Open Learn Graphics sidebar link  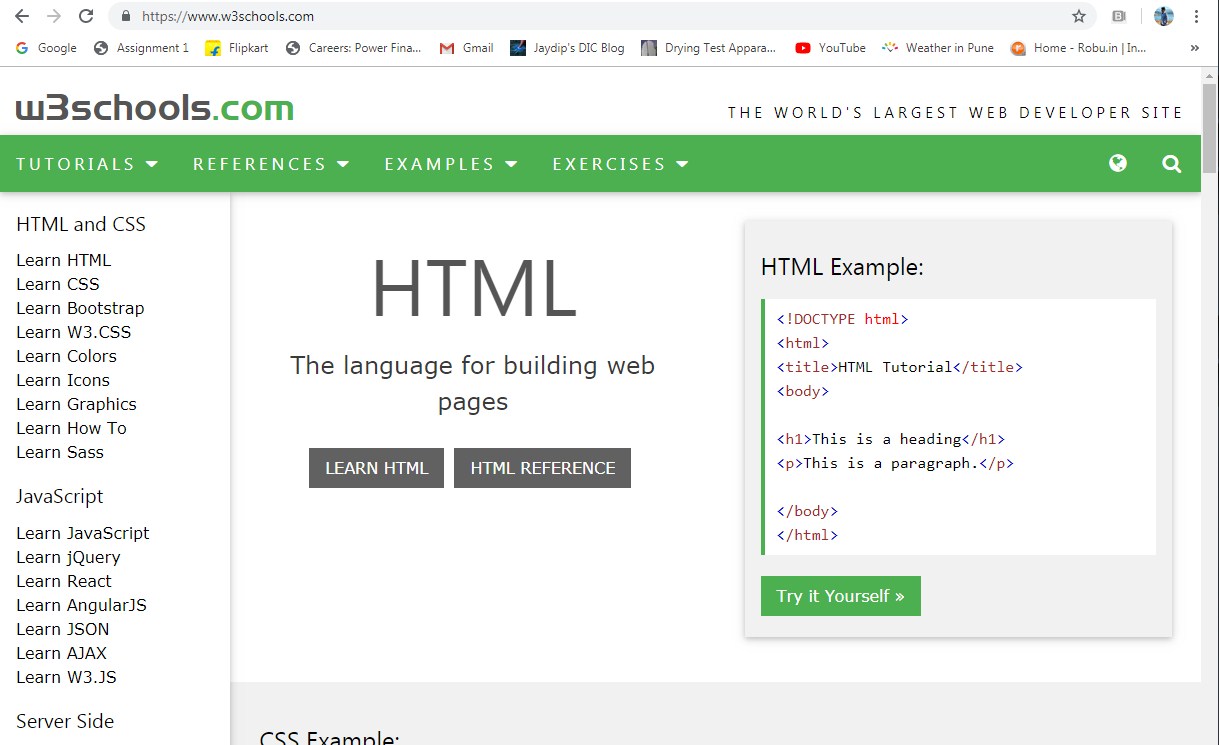click(x=76, y=404)
